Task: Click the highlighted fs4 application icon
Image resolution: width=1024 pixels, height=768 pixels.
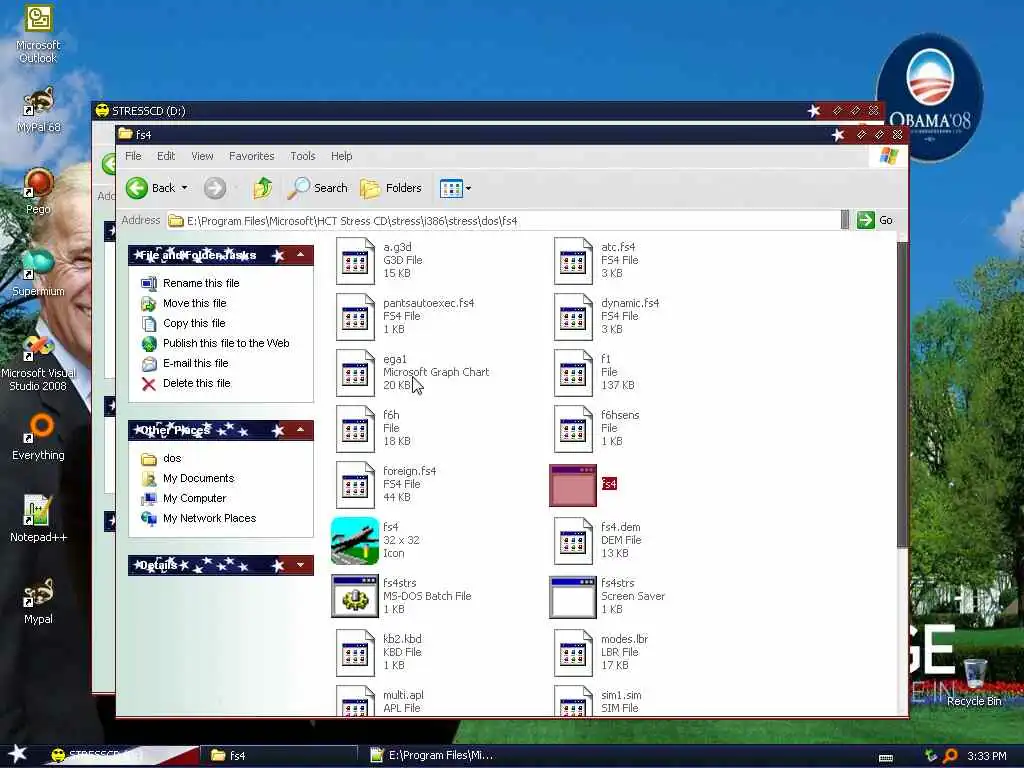Action: click(573, 485)
